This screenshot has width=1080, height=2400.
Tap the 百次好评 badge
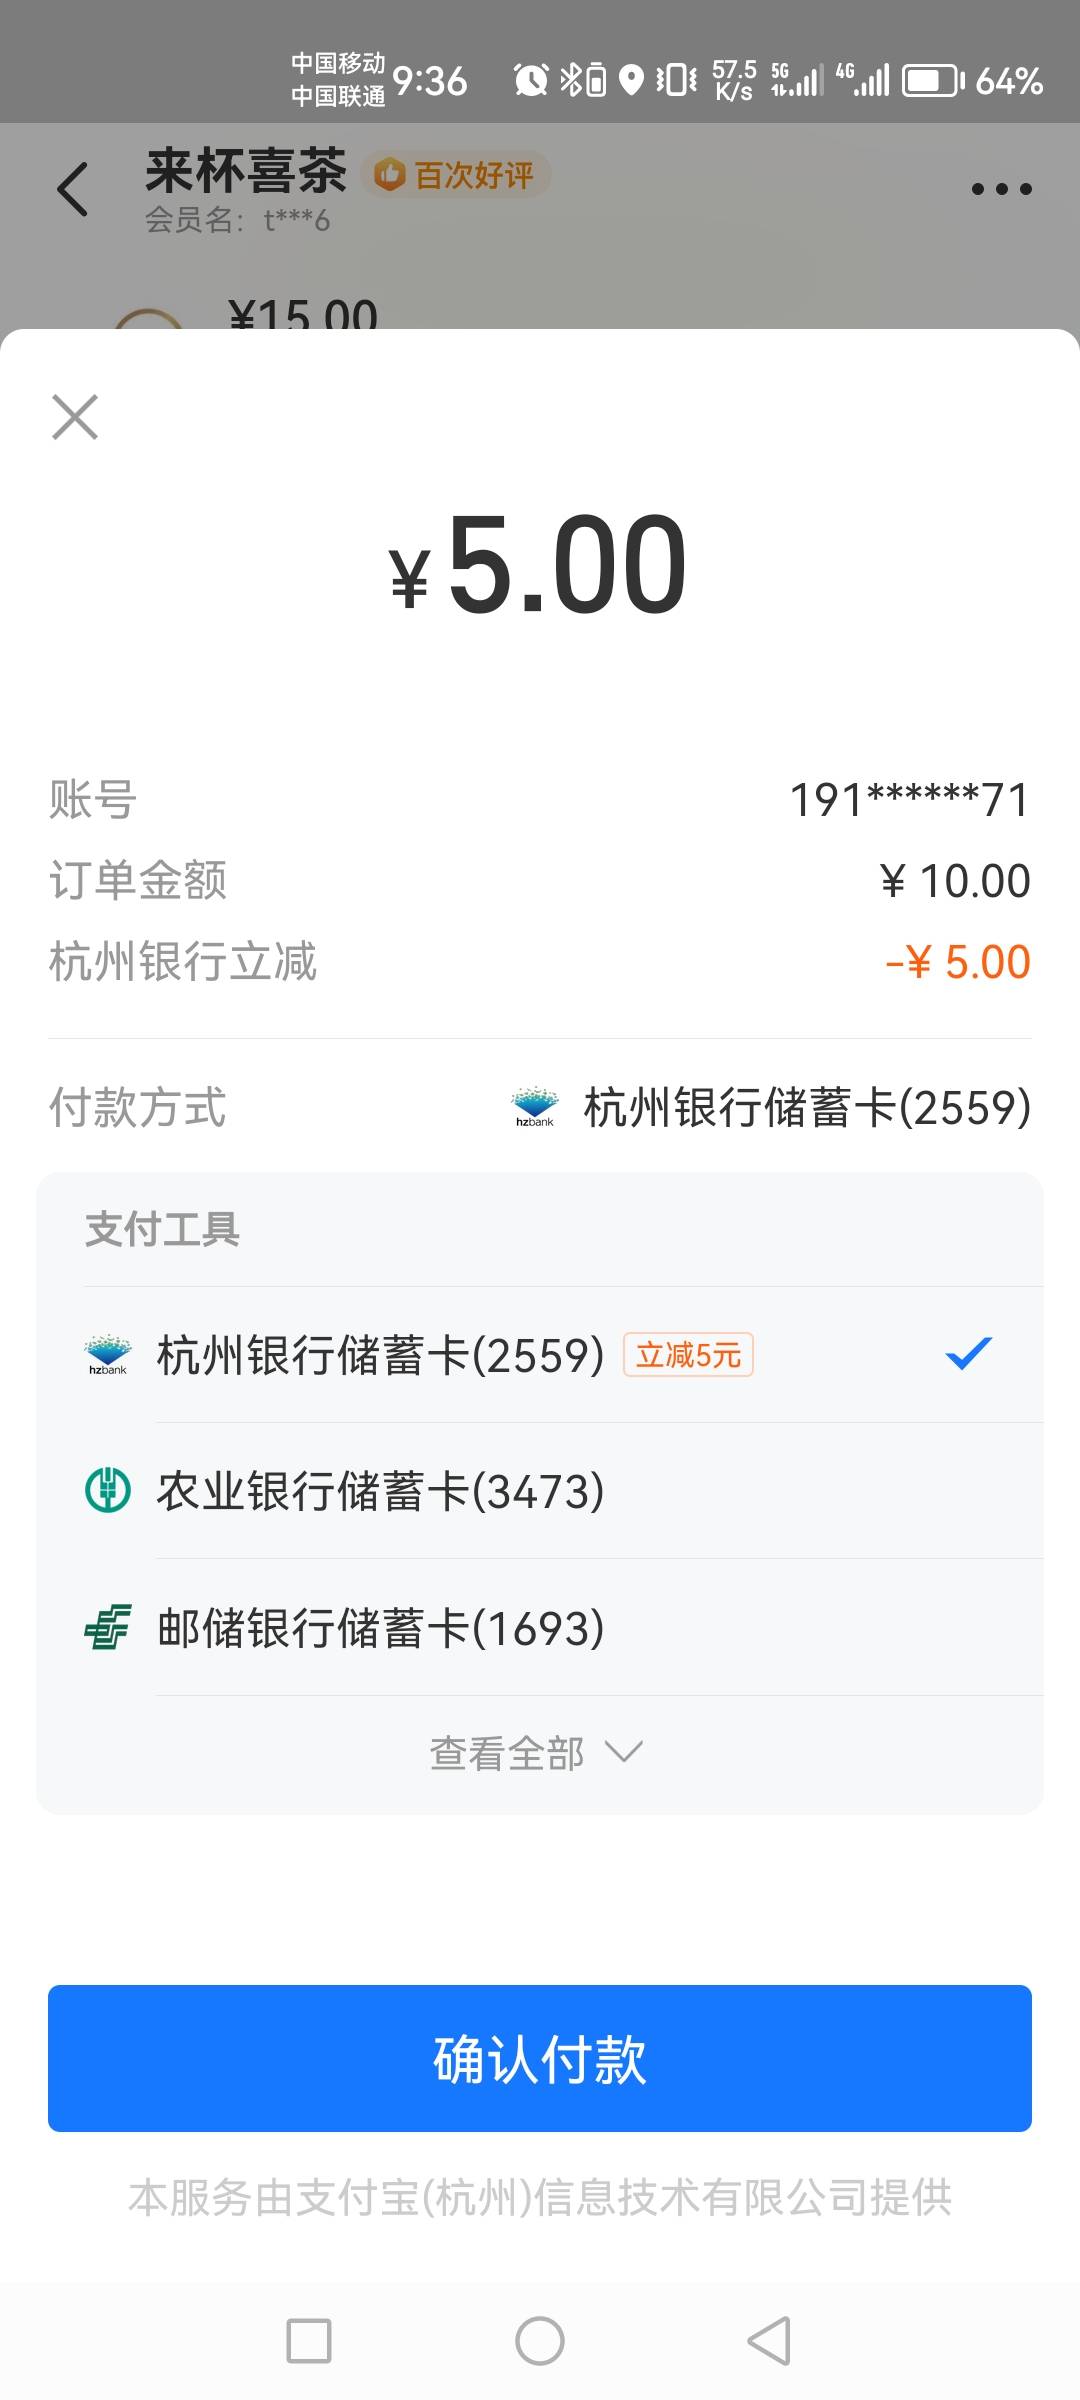point(456,175)
